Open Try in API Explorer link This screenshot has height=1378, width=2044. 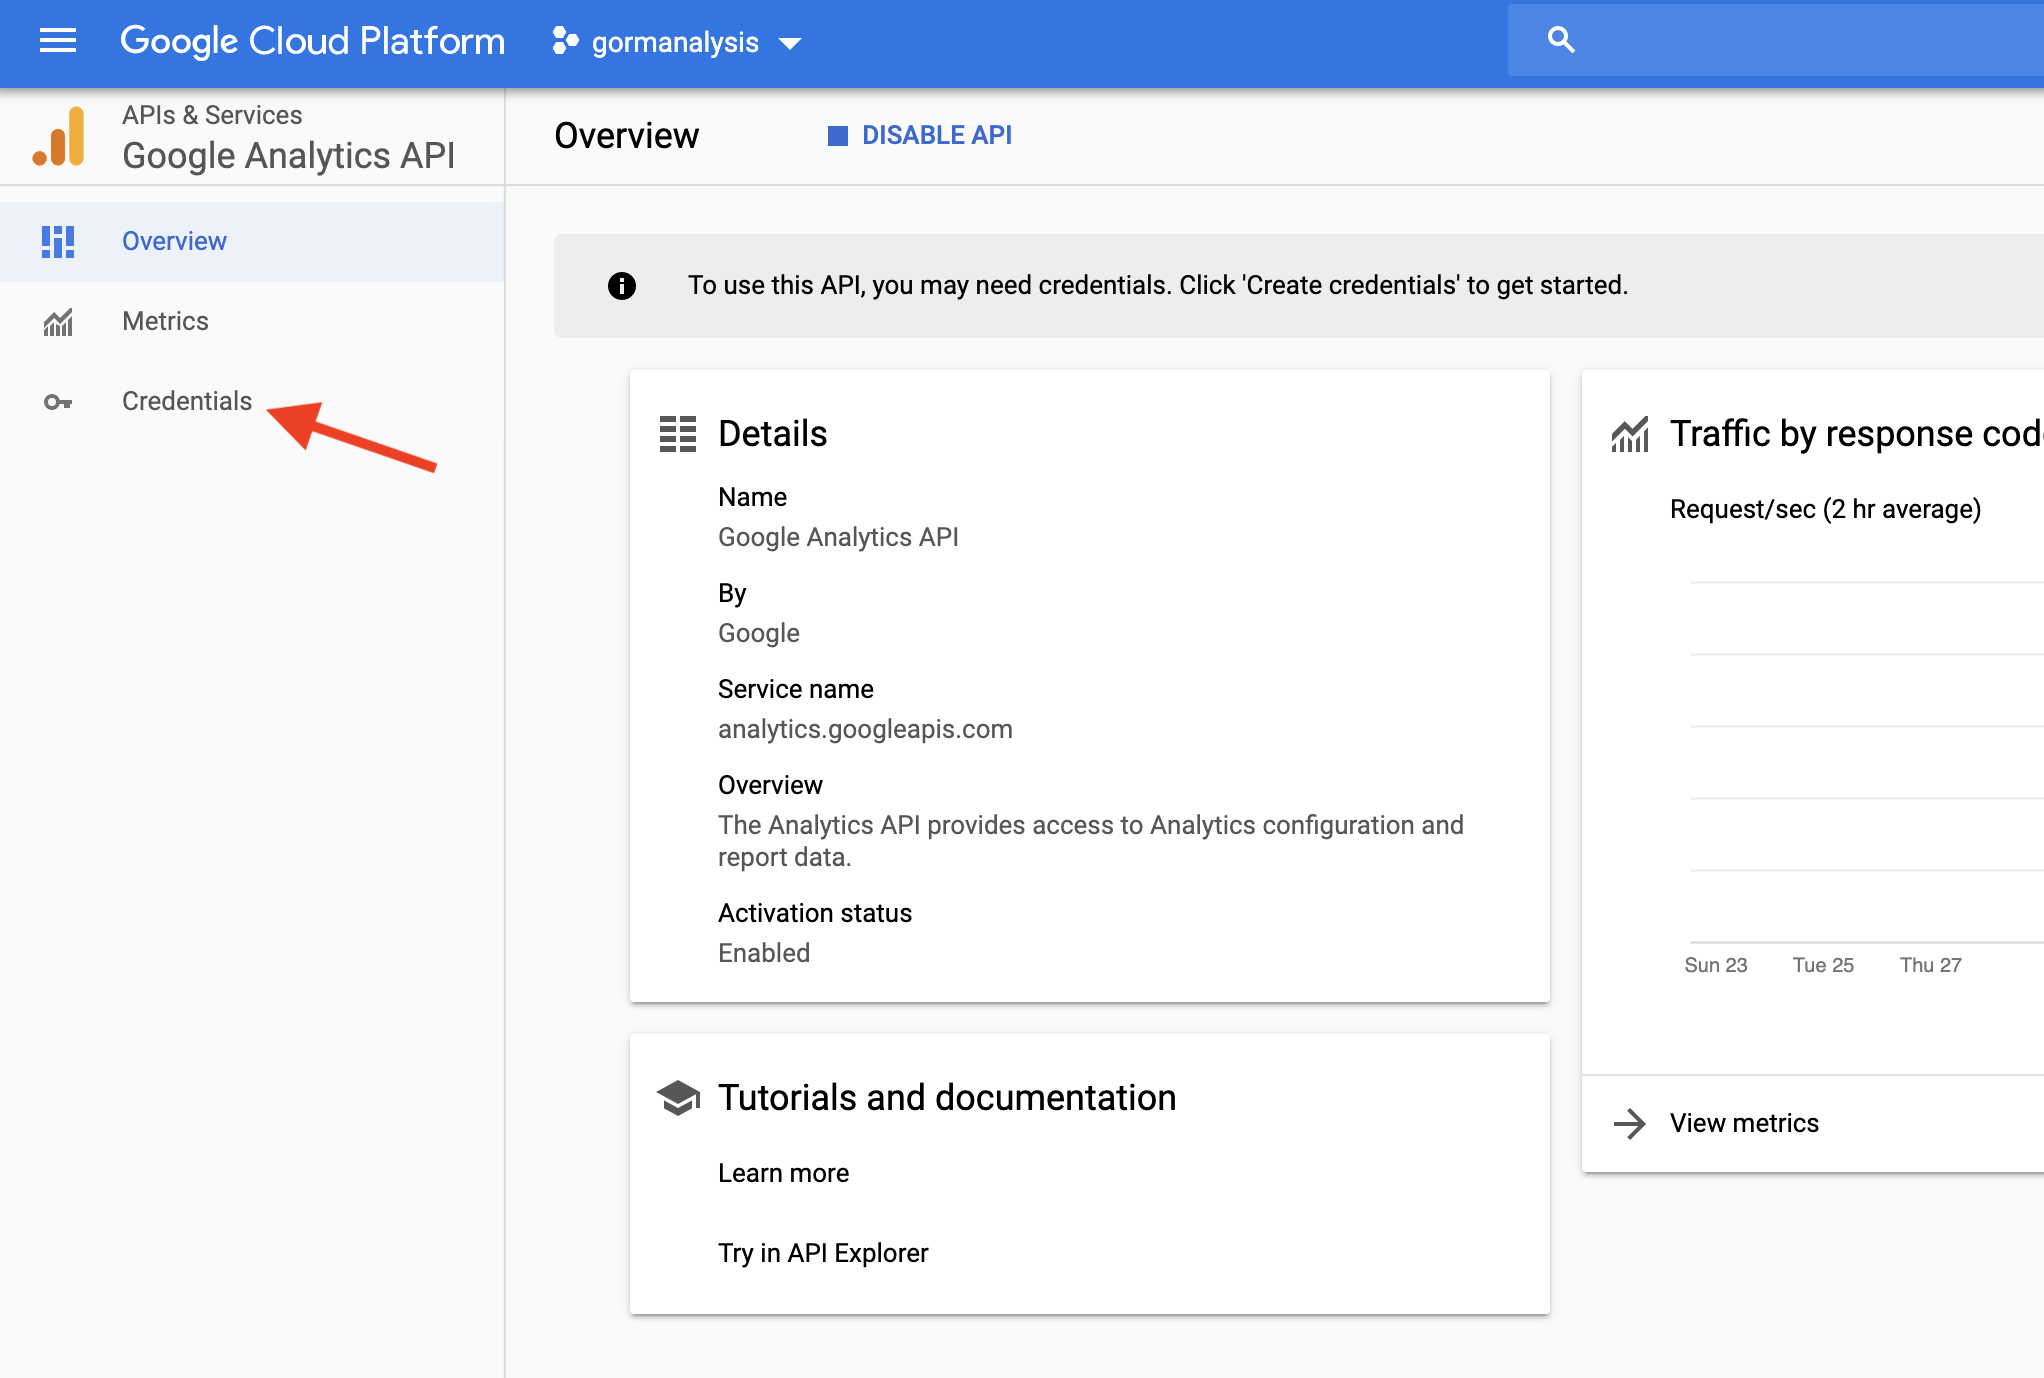click(823, 1253)
